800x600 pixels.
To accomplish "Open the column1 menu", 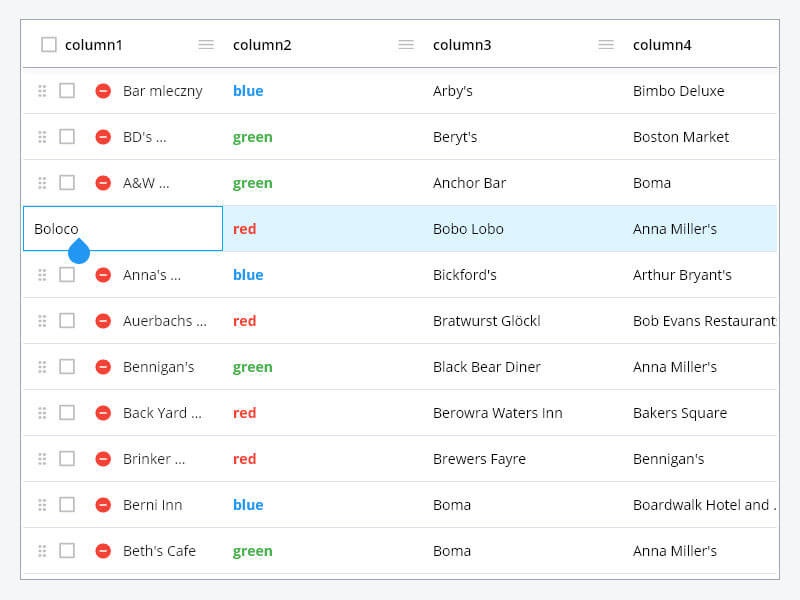I will click(206, 44).
